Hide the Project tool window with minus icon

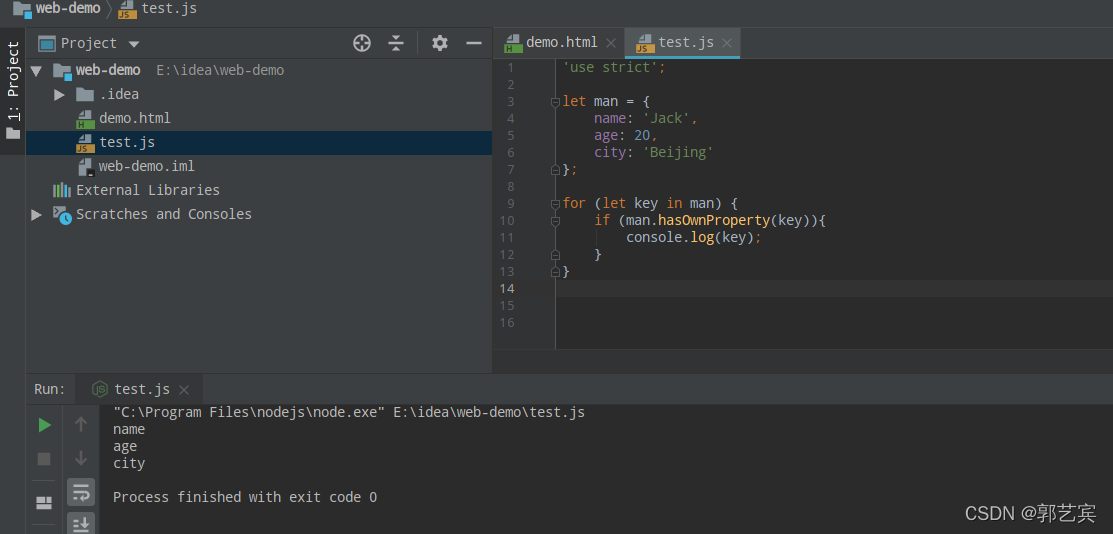(x=473, y=43)
